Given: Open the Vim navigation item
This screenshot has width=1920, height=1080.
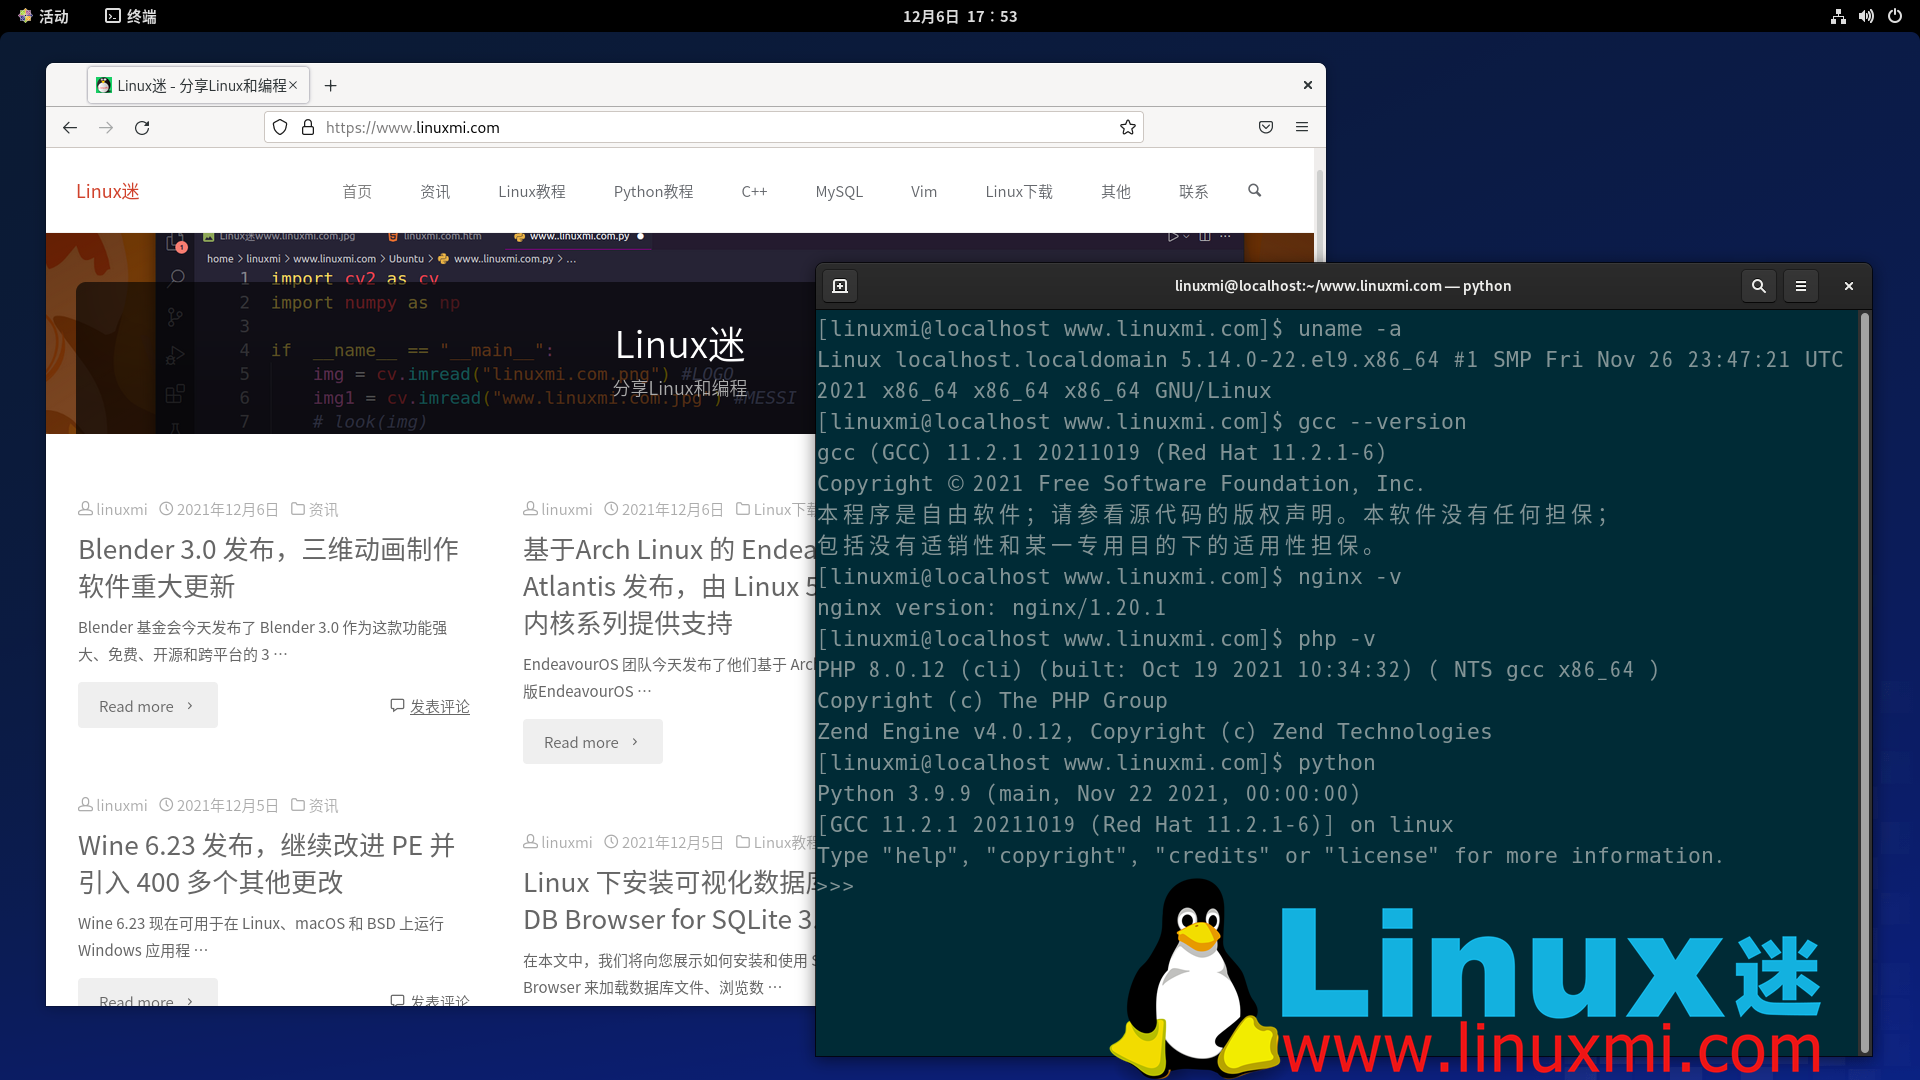Looking at the screenshot, I should pos(924,191).
